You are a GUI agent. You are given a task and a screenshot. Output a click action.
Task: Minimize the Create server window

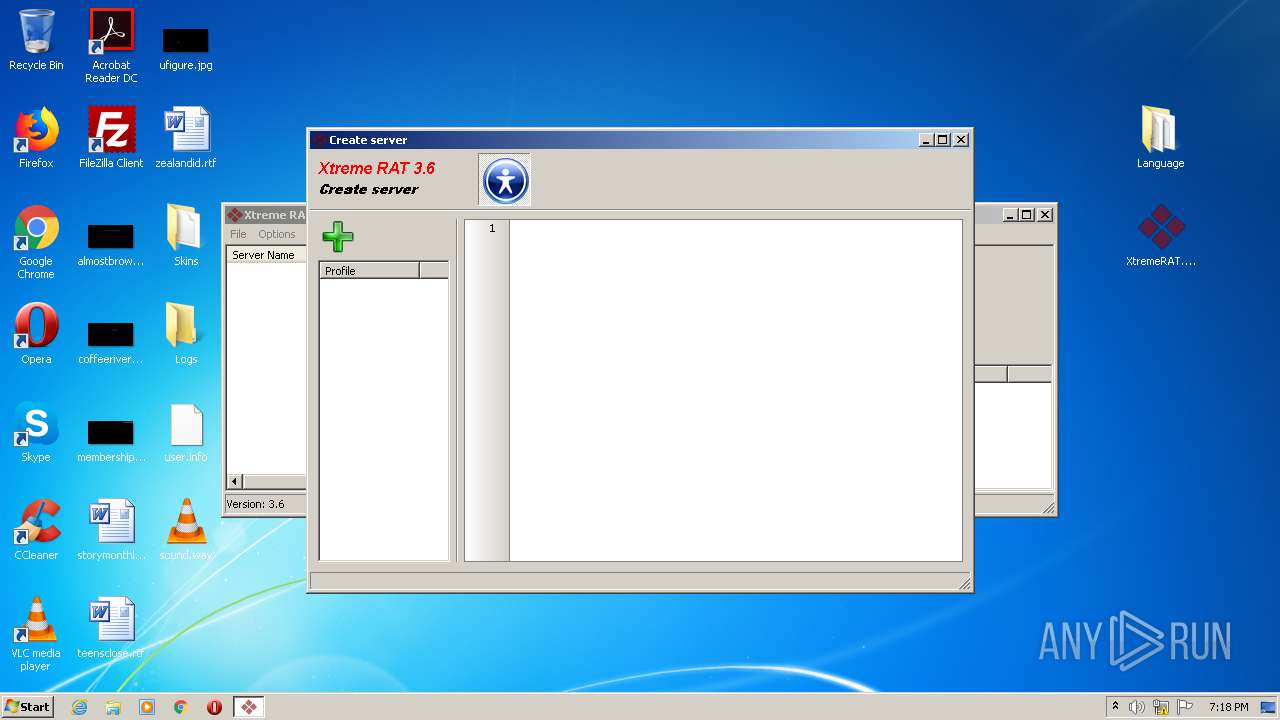926,140
